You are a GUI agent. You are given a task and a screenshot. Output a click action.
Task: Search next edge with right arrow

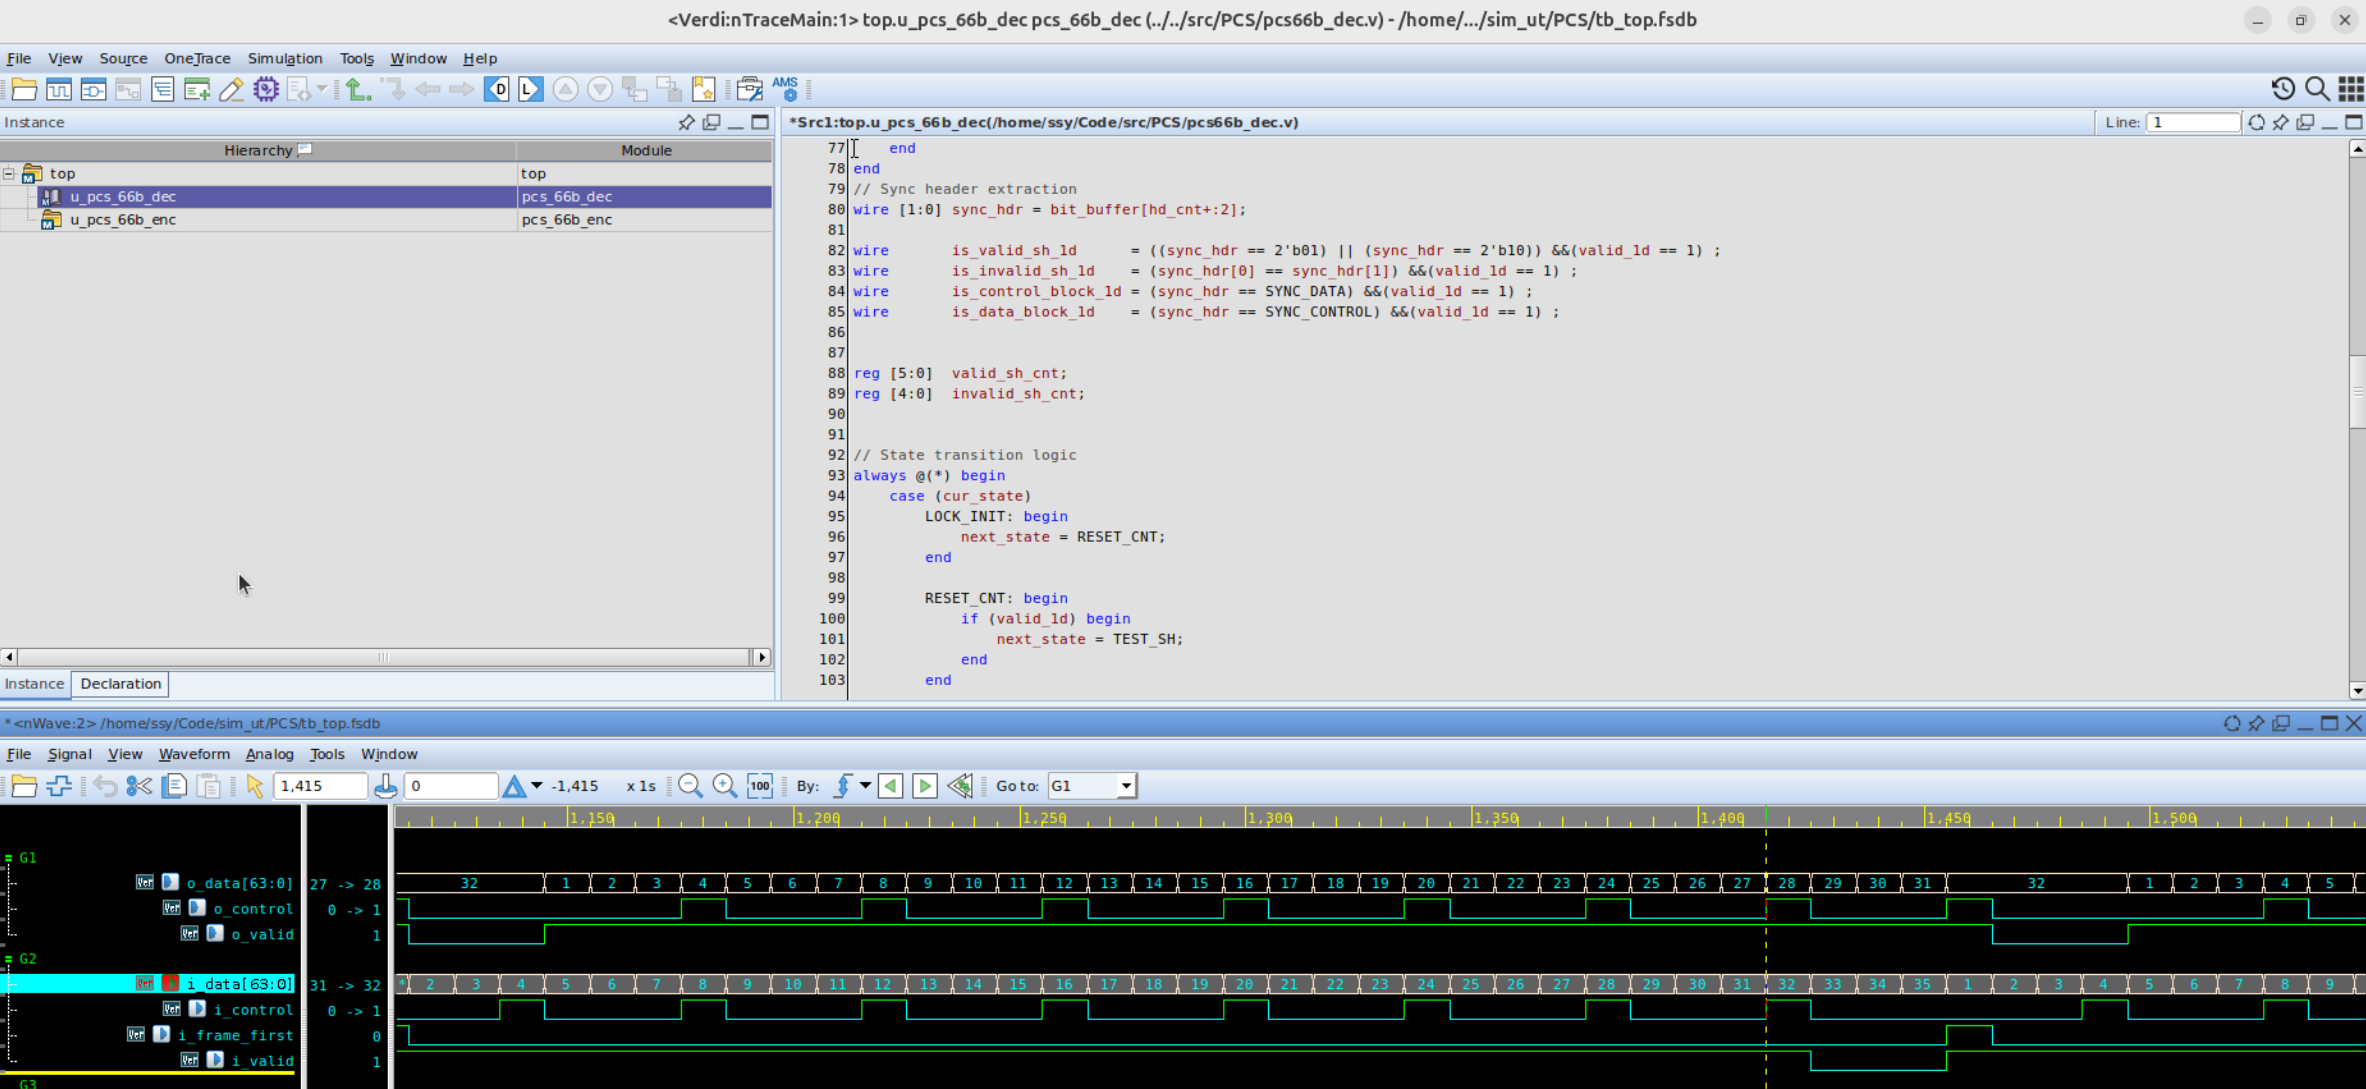point(925,786)
